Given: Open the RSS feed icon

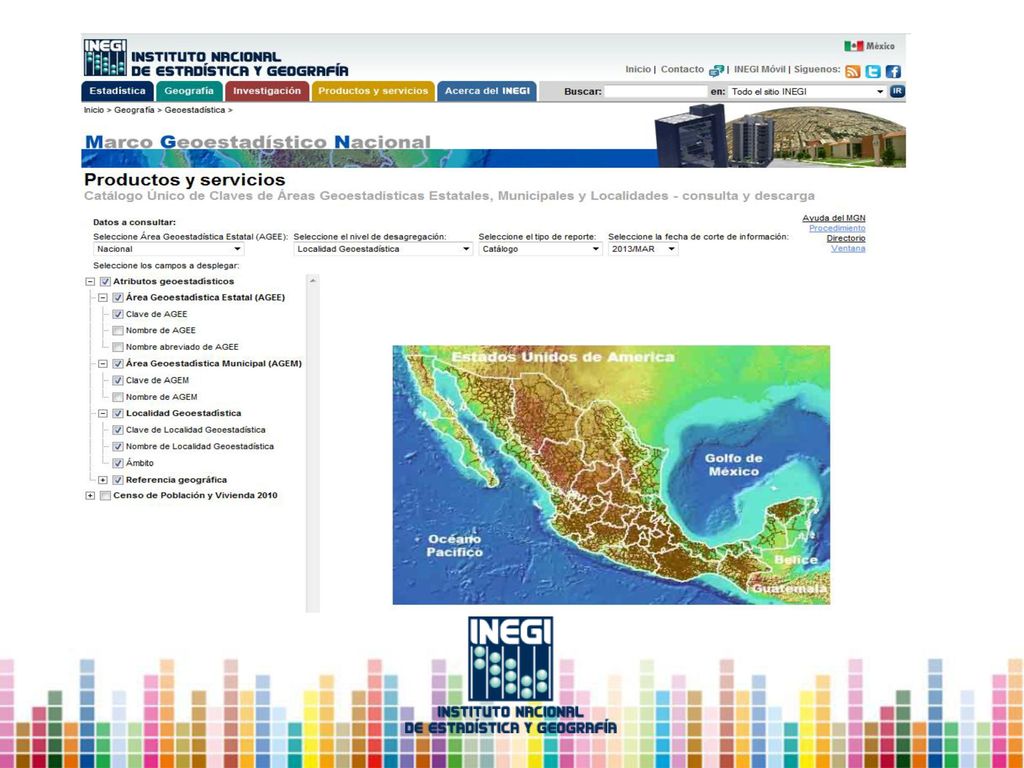Looking at the screenshot, I should tap(852, 71).
